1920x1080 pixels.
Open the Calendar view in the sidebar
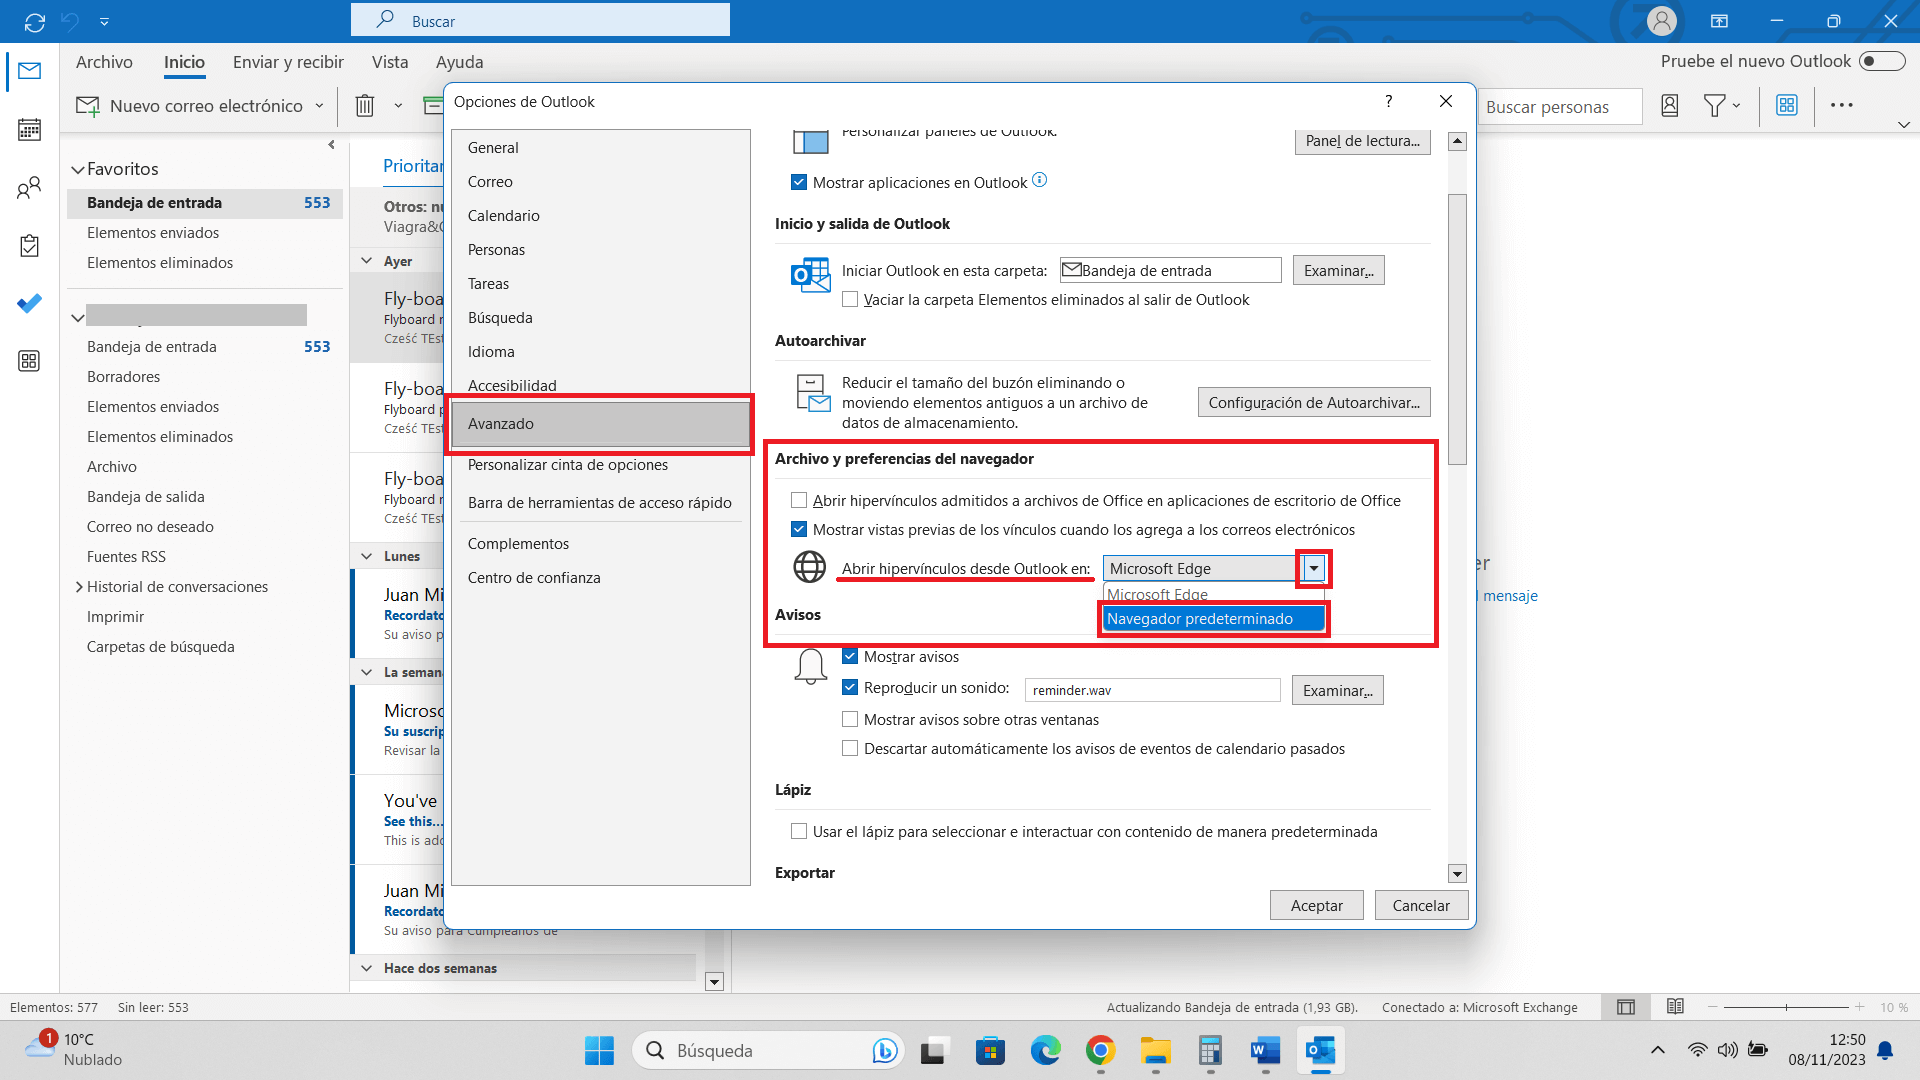pos(29,129)
